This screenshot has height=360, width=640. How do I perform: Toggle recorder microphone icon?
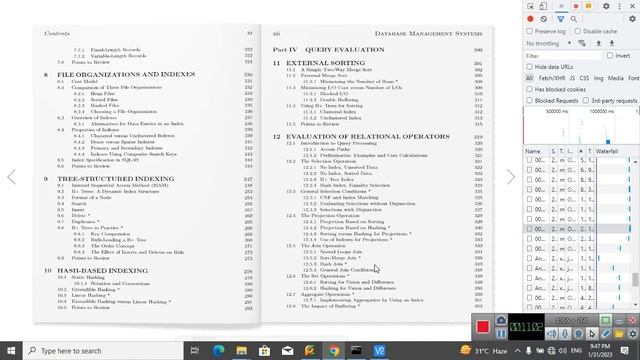(x=565, y=333)
